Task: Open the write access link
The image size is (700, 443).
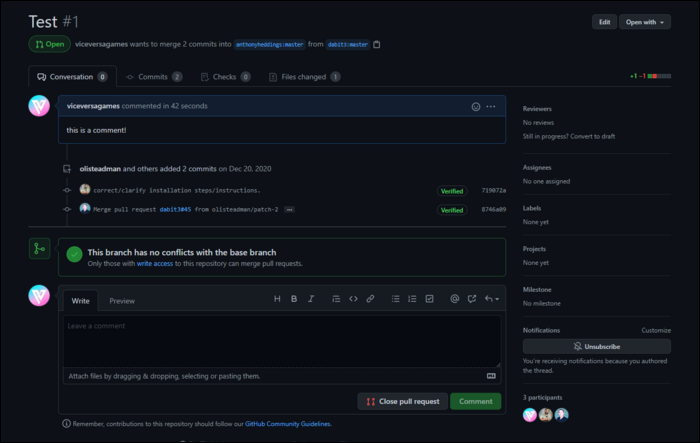Action: pyautogui.click(x=154, y=264)
